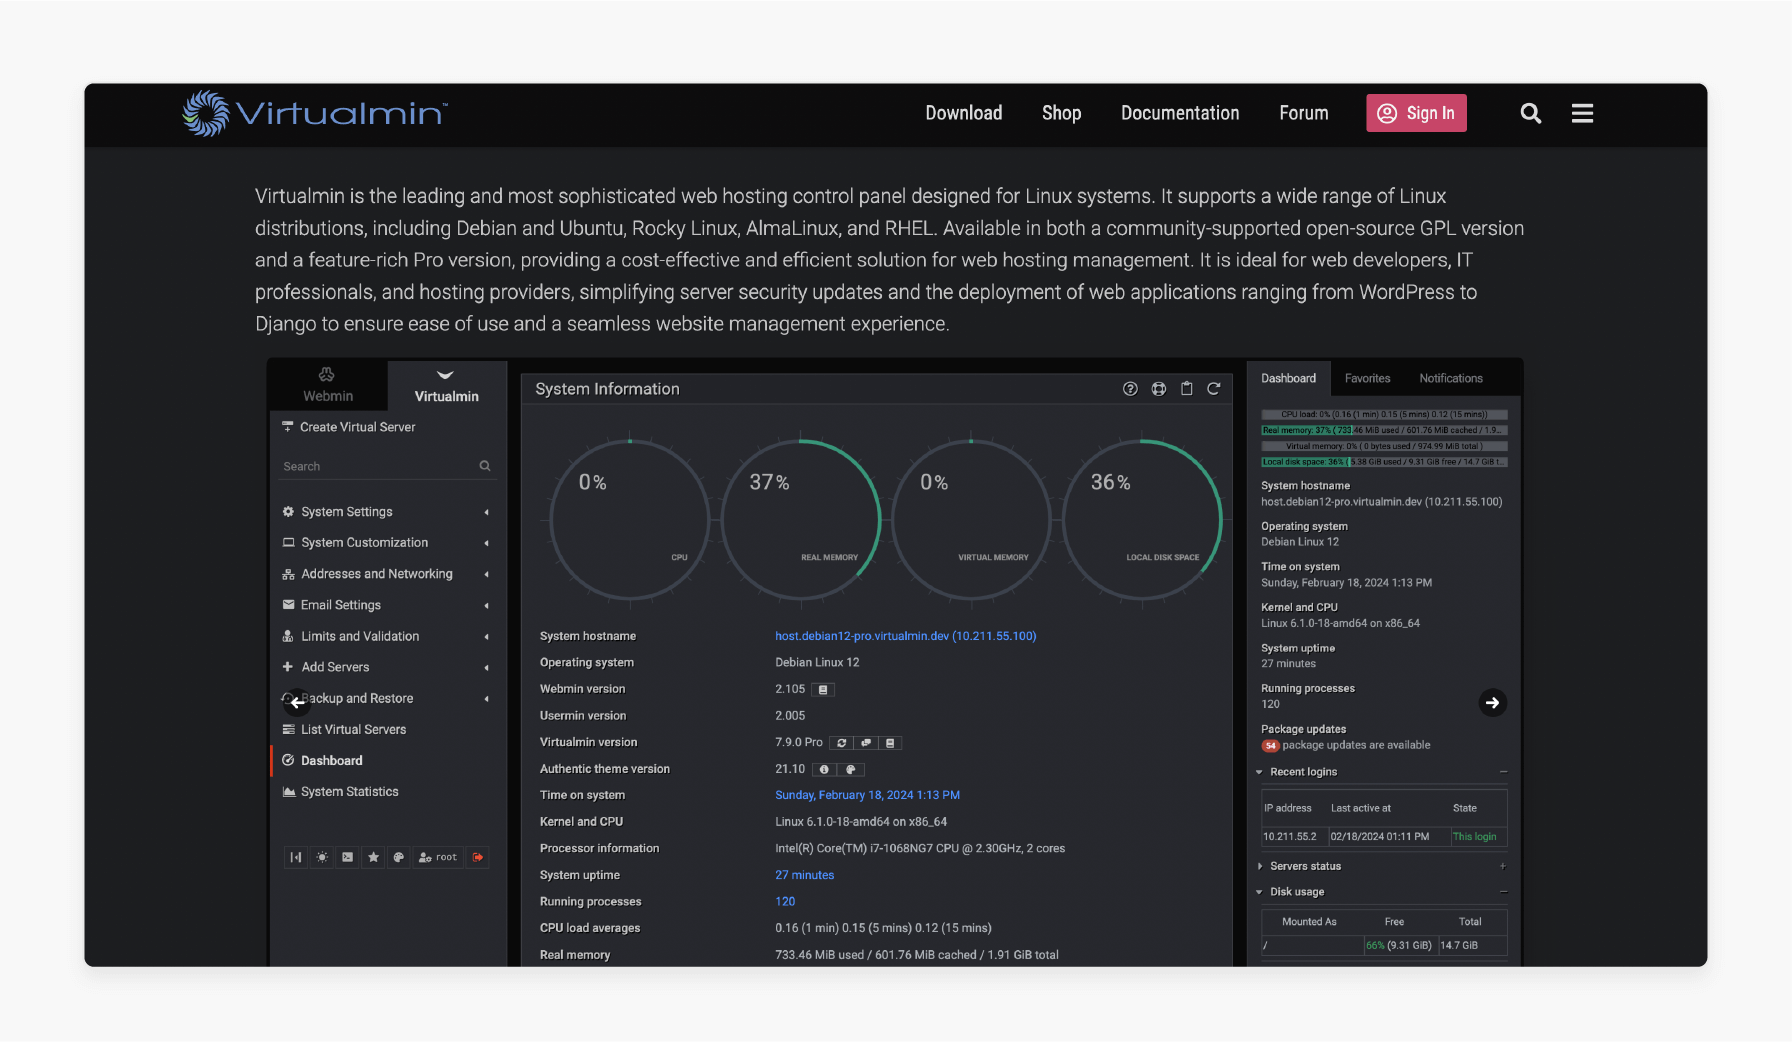Image resolution: width=1792 pixels, height=1042 pixels.
Task: Click the two-cards icon beside Virtualmin version 7.9.0 Pro
Action: point(866,742)
